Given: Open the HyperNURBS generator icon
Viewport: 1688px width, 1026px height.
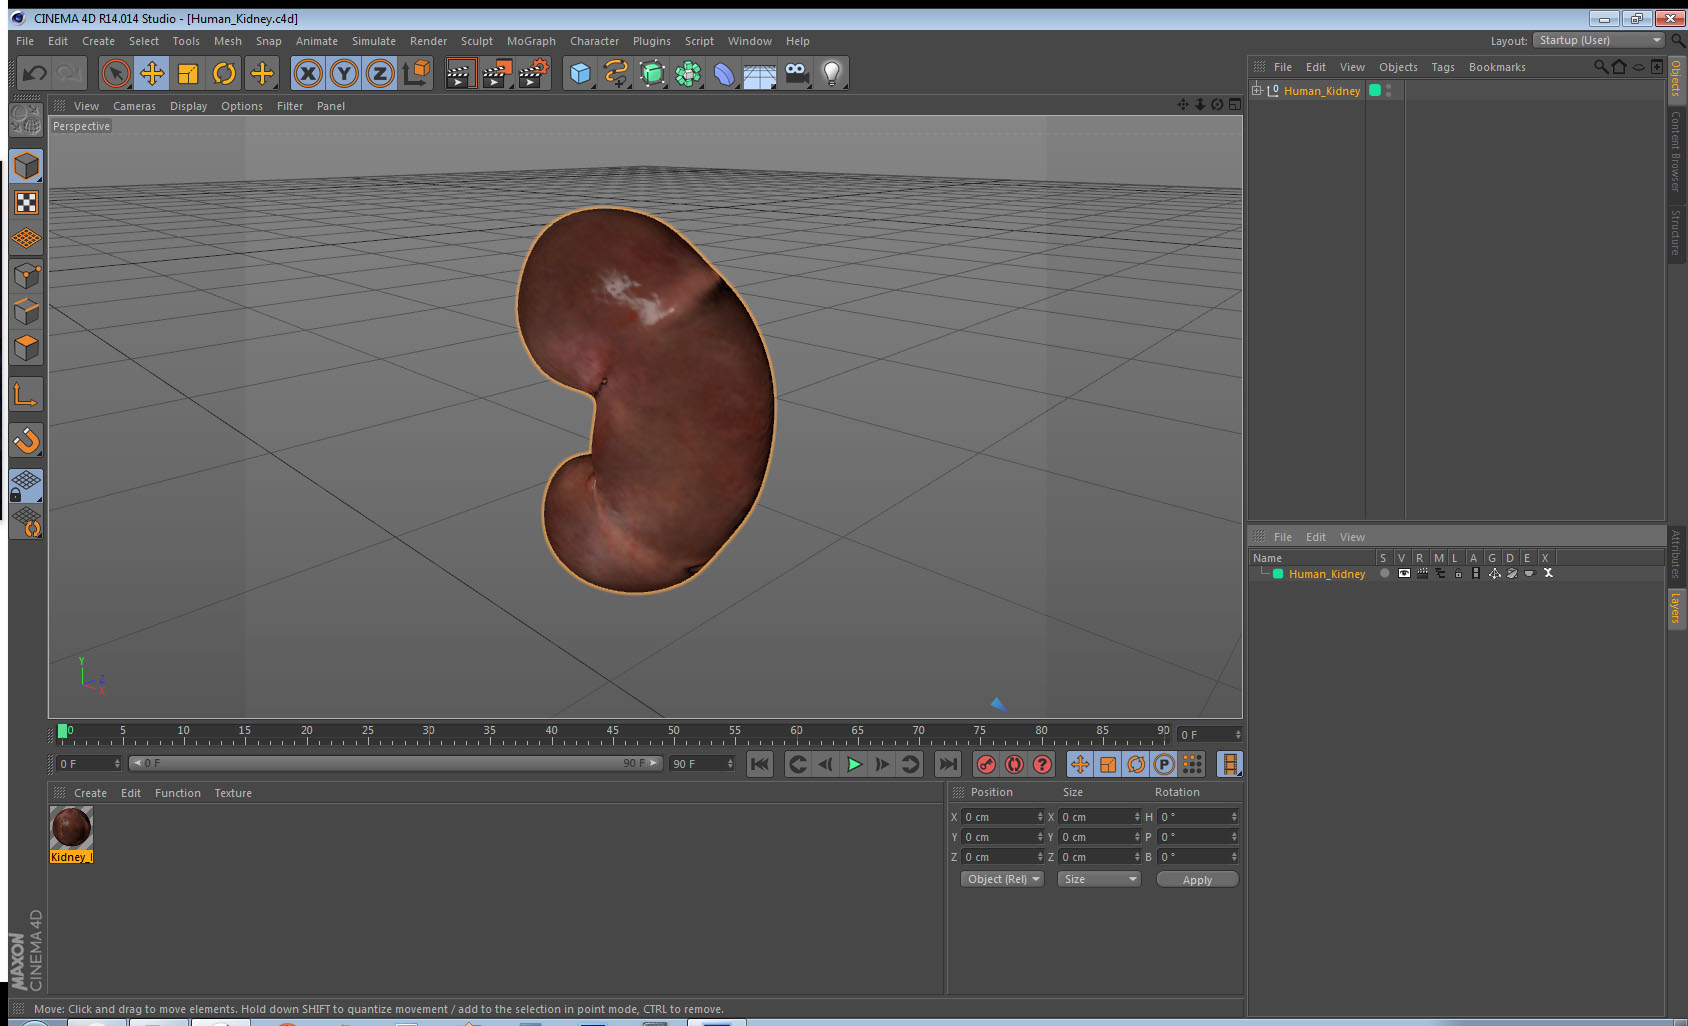Looking at the screenshot, I should pos(652,73).
